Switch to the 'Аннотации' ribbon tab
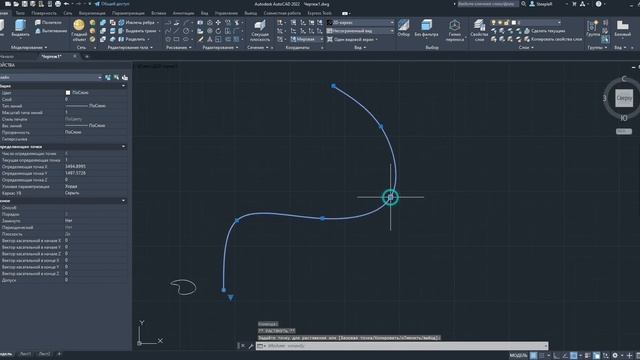The height and width of the screenshot is (360, 640). [x=183, y=13]
